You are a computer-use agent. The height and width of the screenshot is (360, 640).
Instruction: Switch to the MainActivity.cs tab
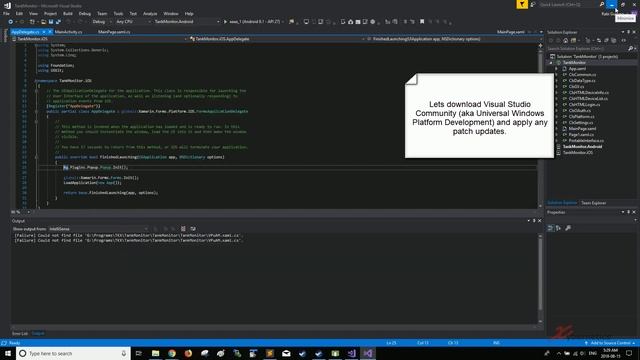(68, 32)
